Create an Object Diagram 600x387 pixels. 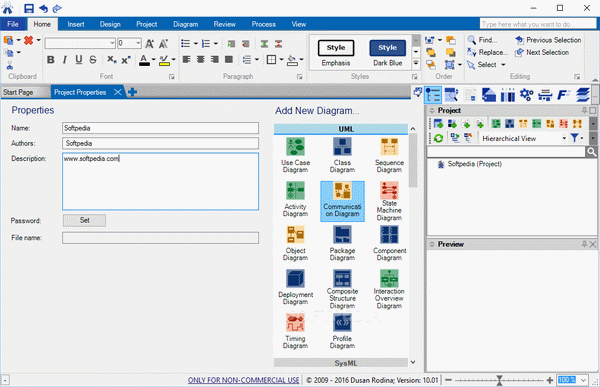[295, 243]
